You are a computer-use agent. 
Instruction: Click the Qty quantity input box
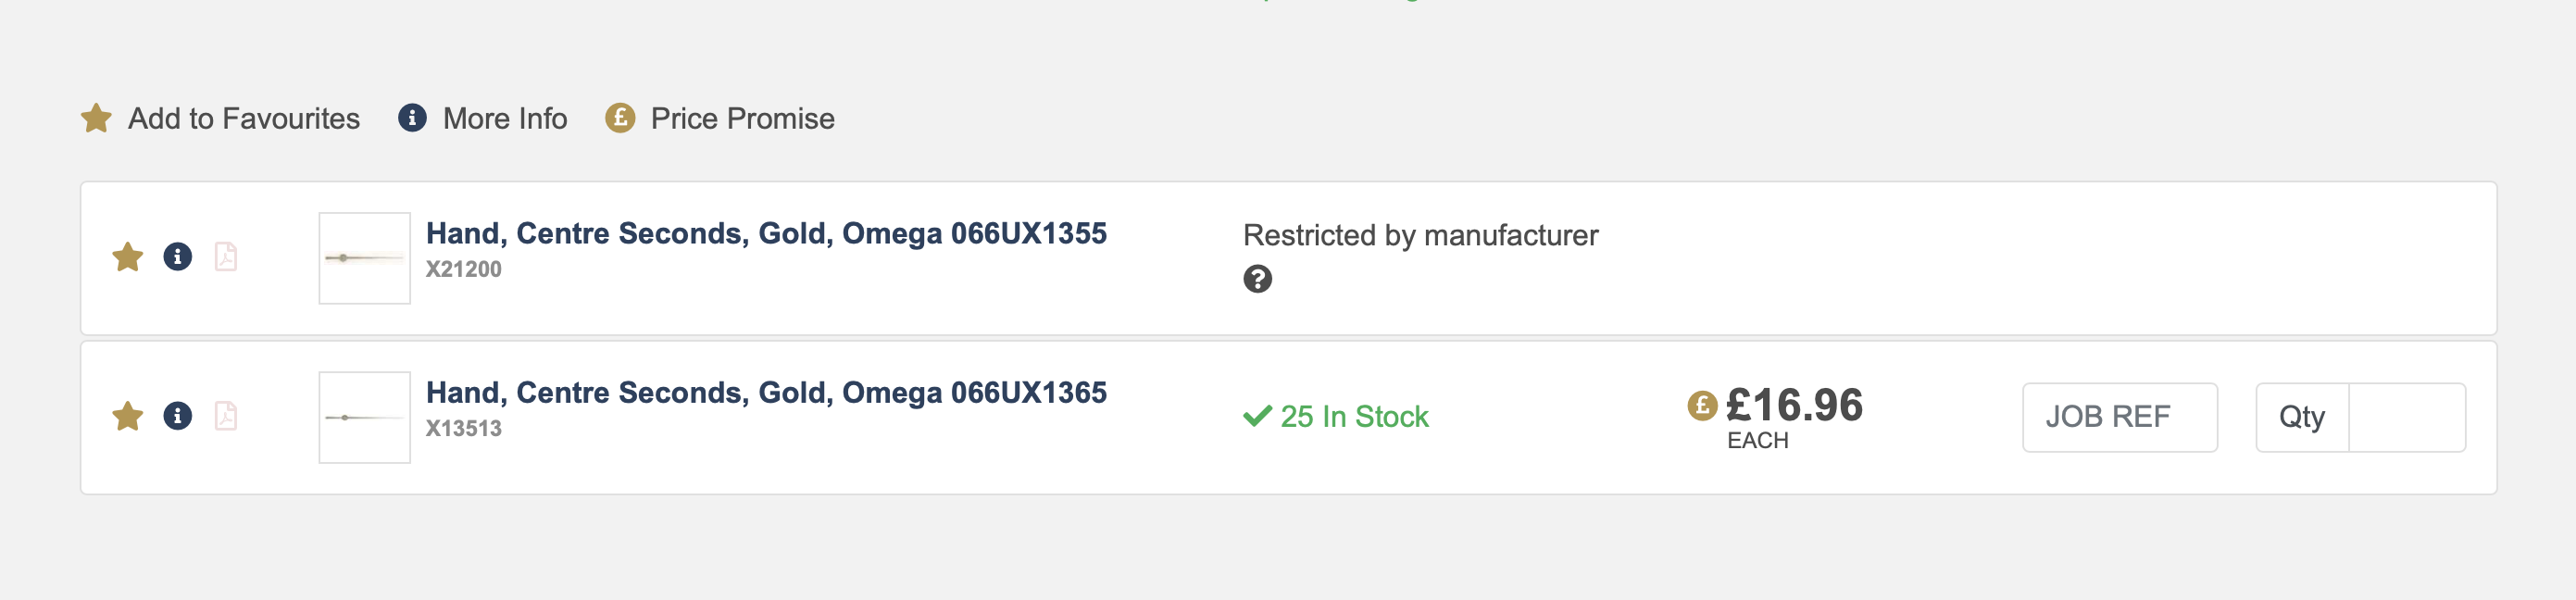pyautogui.click(x=2405, y=417)
